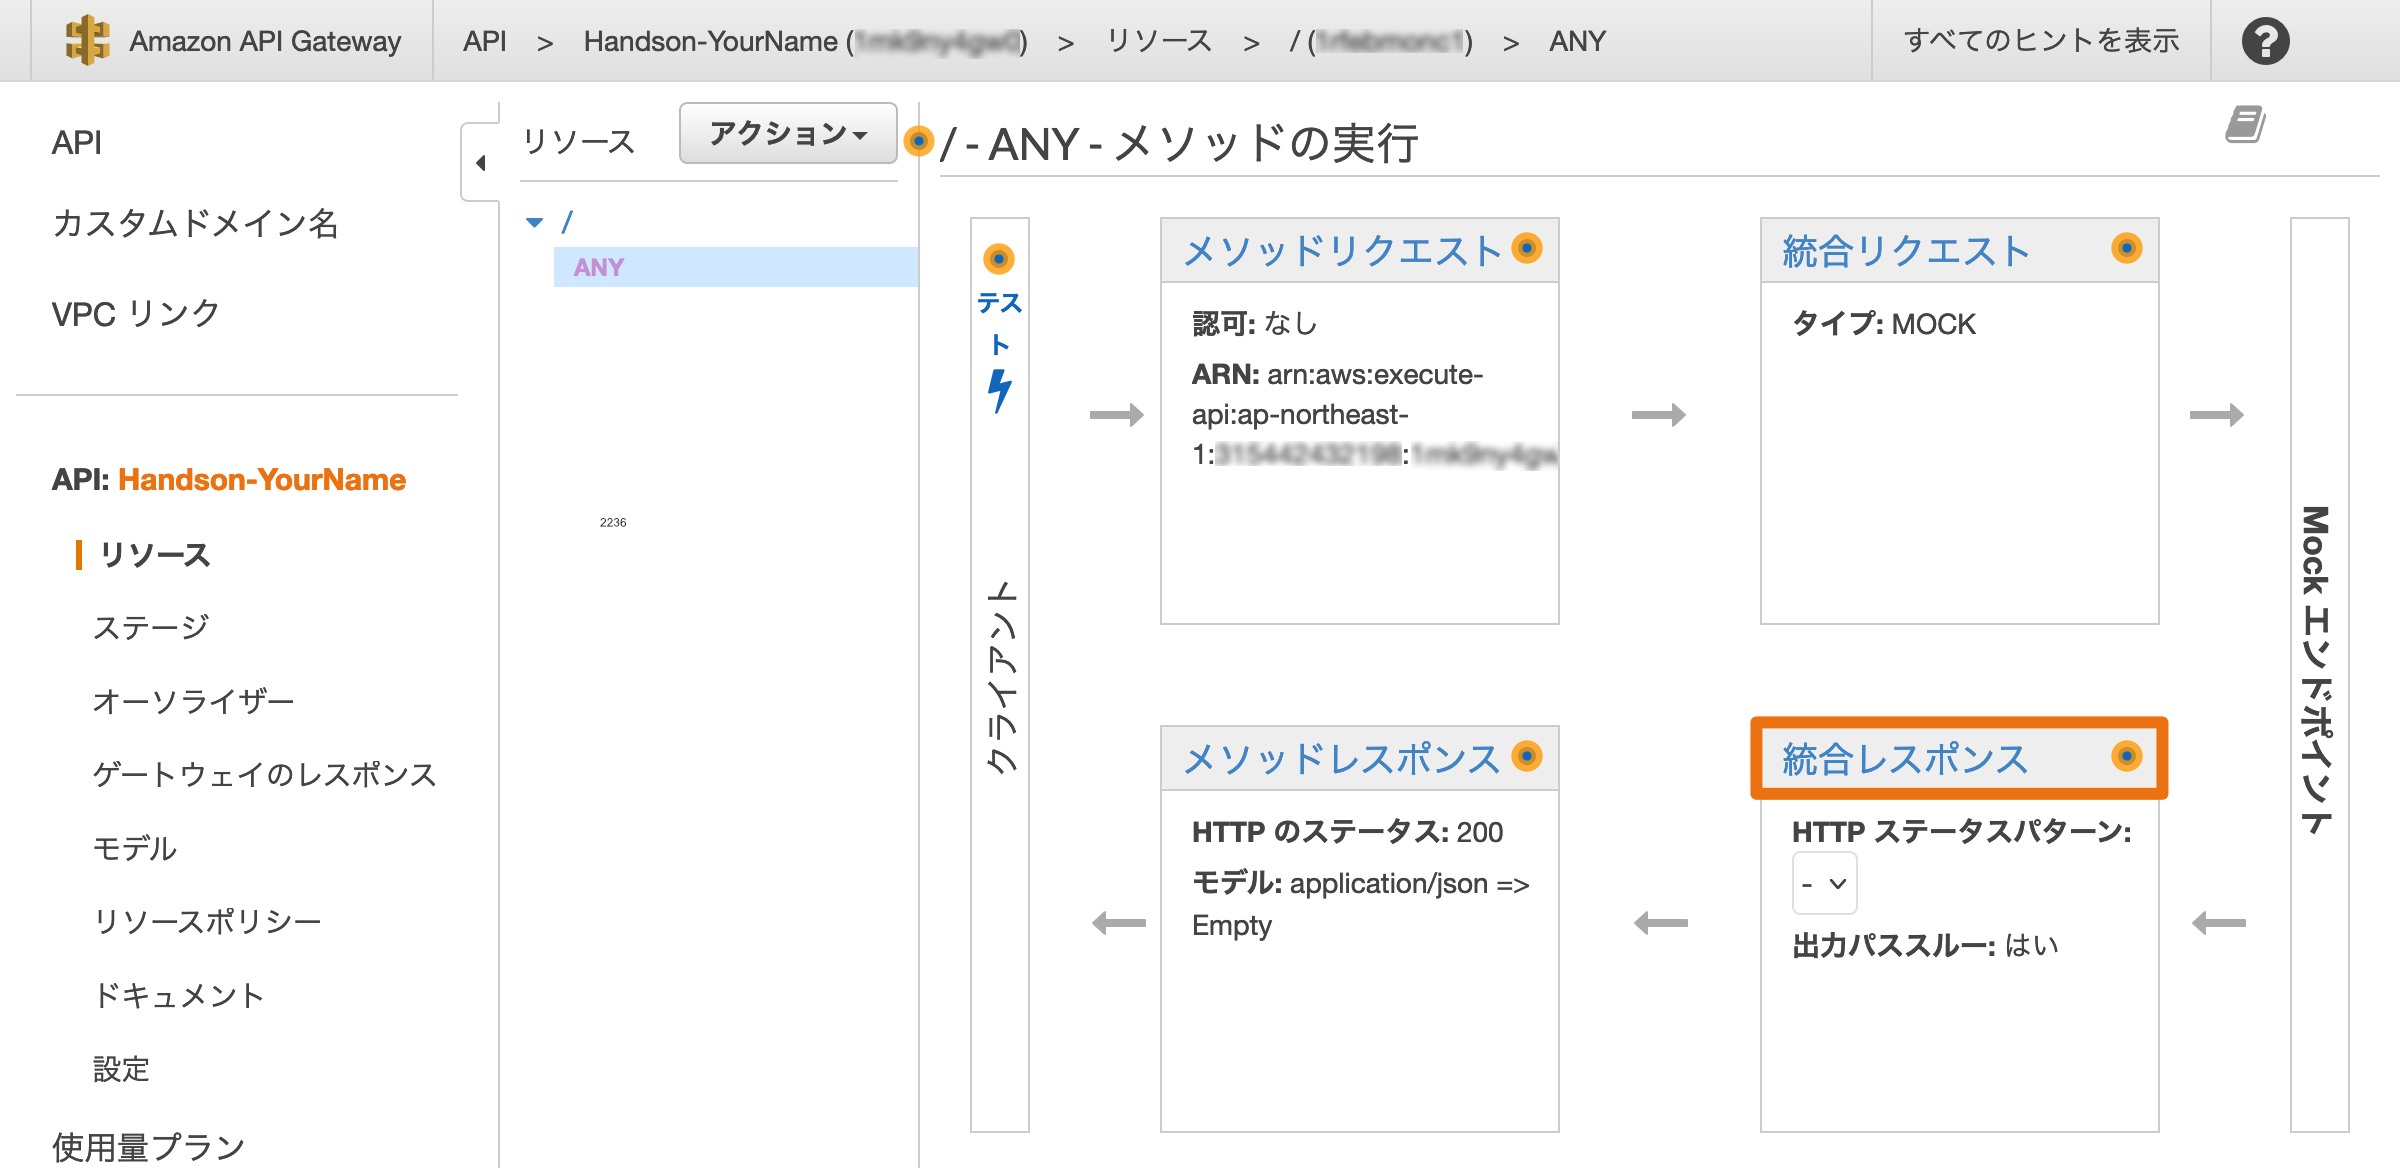This screenshot has width=2400, height=1168.
Task: Open リソースポリシー in sidebar
Action: pos(207,921)
